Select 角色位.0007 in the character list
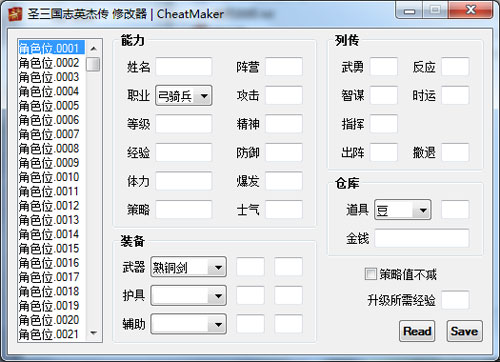The height and width of the screenshot is (362, 500). [x=52, y=134]
